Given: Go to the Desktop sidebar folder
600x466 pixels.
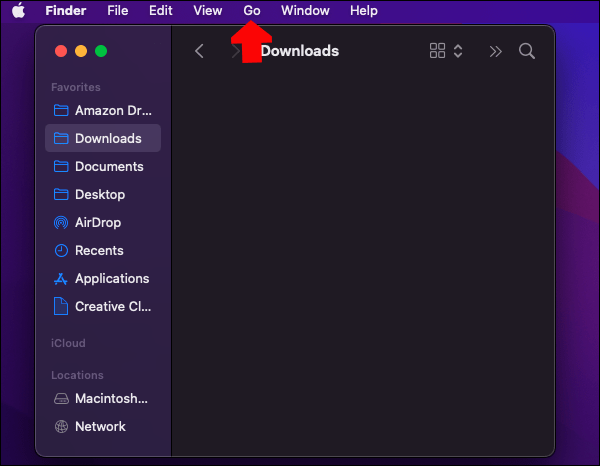Looking at the screenshot, I should click(100, 194).
